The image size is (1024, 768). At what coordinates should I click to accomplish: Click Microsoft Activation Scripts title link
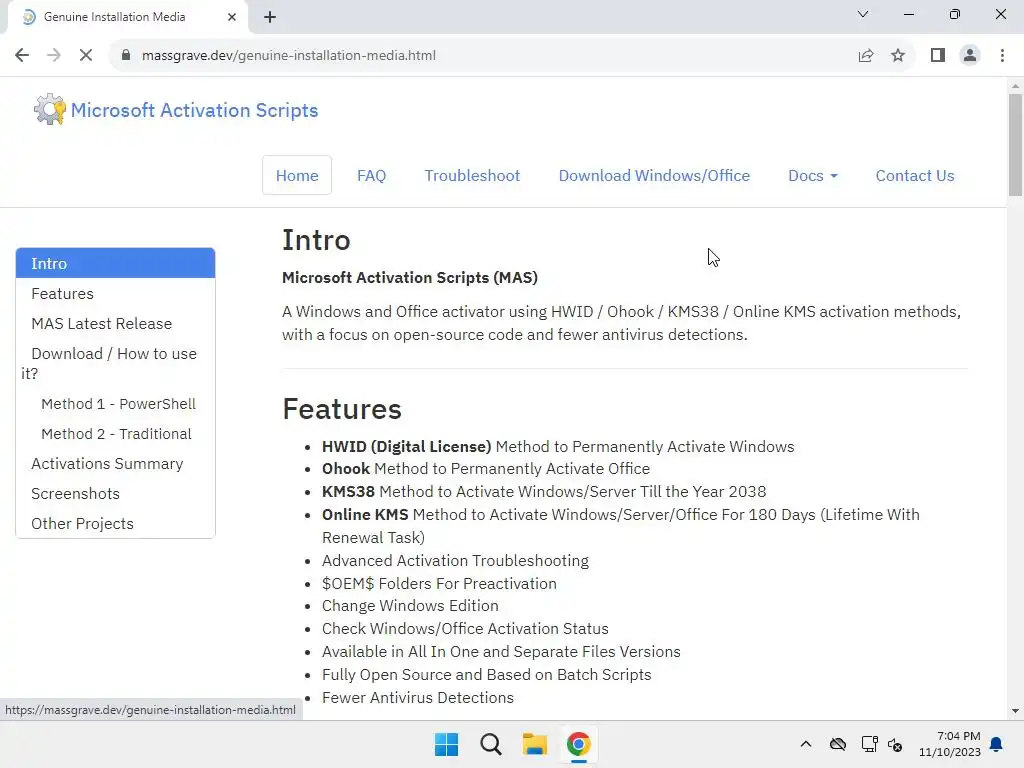[195, 110]
